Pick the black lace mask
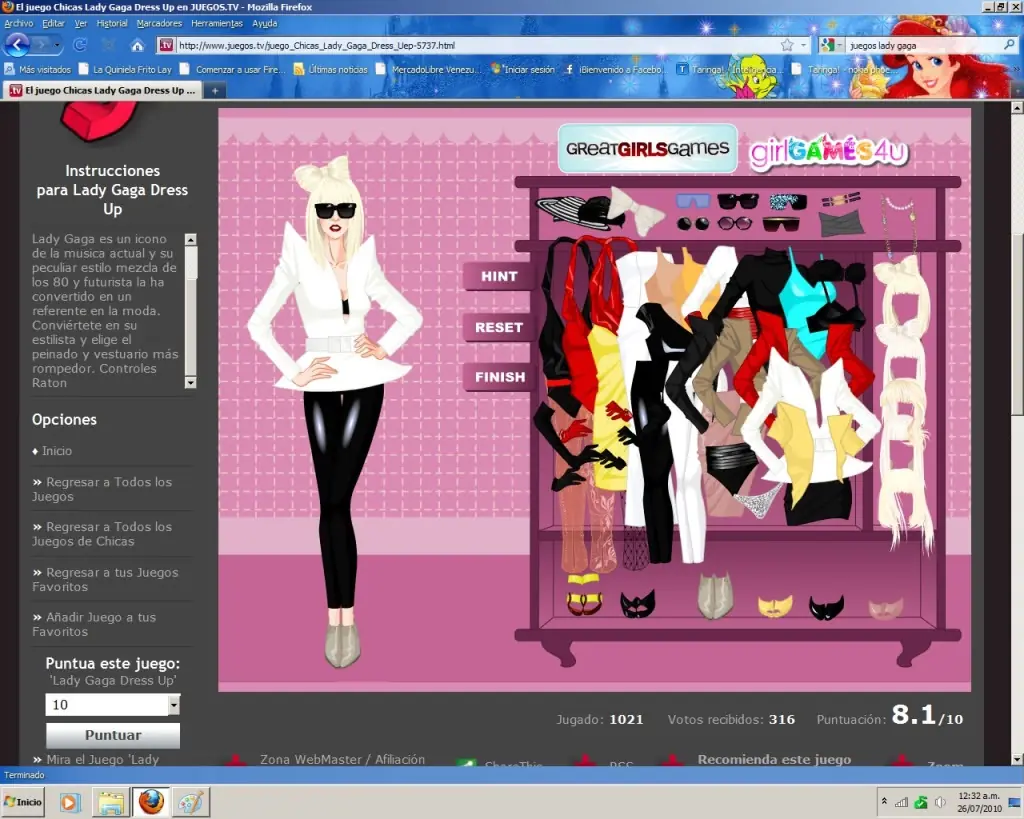 coord(637,604)
